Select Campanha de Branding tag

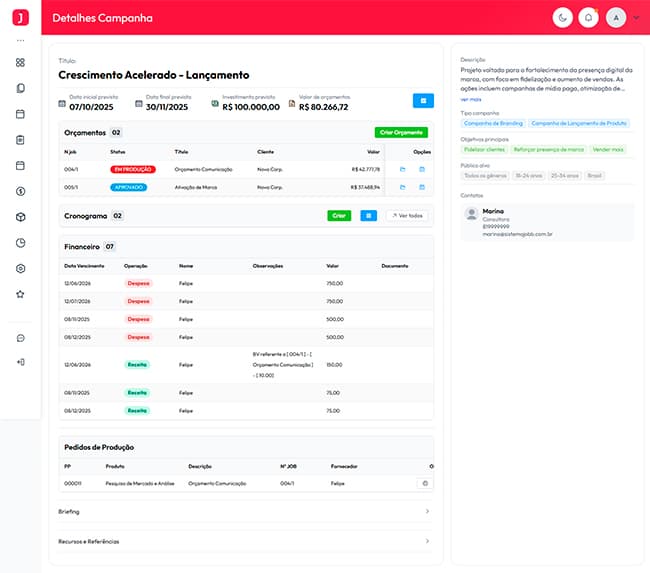point(493,123)
